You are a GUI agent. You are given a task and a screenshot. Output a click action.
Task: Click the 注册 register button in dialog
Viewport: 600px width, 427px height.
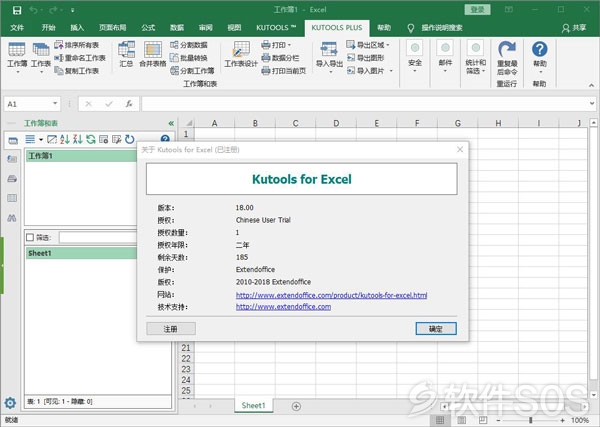[171, 329]
